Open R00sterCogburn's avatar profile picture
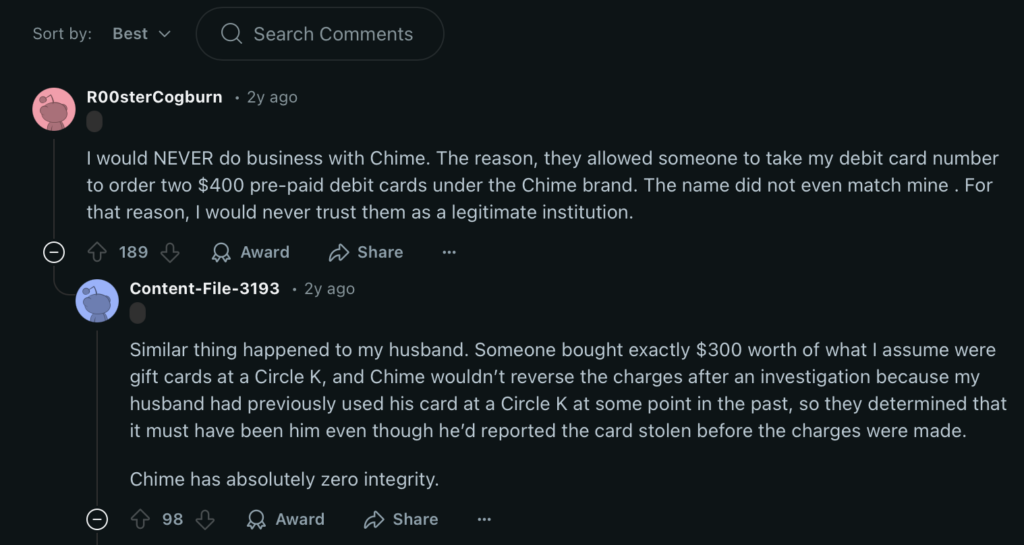Viewport: 1024px width, 545px height. (54, 108)
